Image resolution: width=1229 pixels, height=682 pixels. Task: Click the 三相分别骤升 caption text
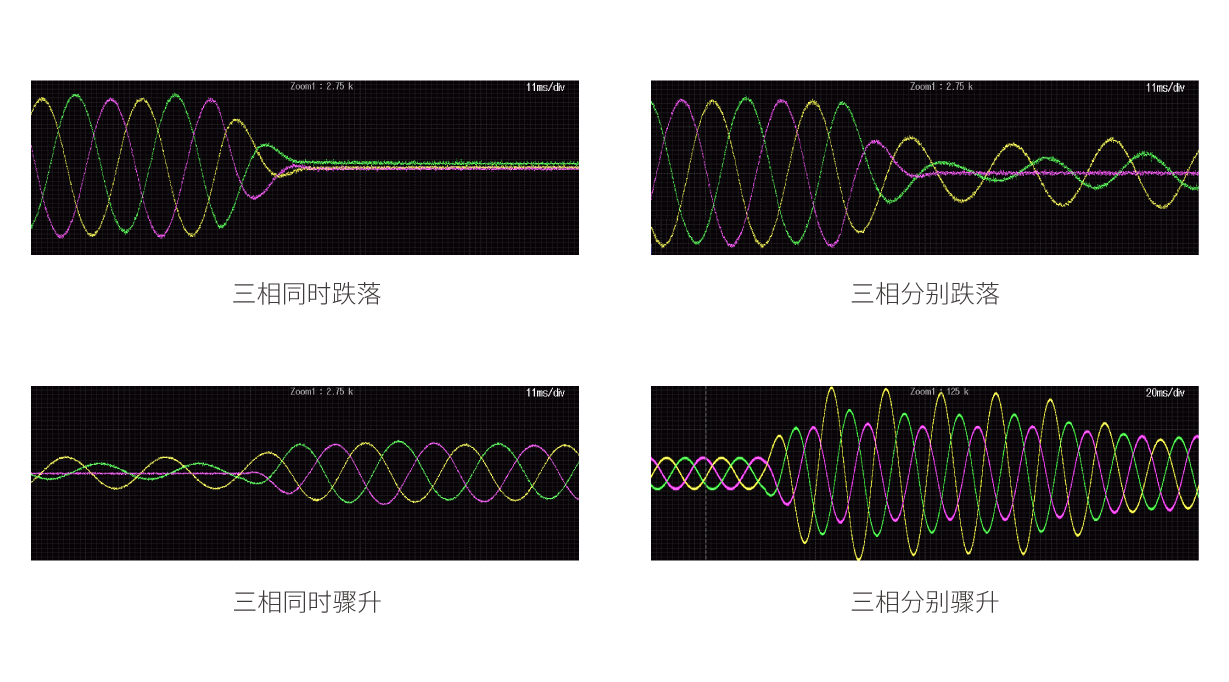[x=925, y=602]
